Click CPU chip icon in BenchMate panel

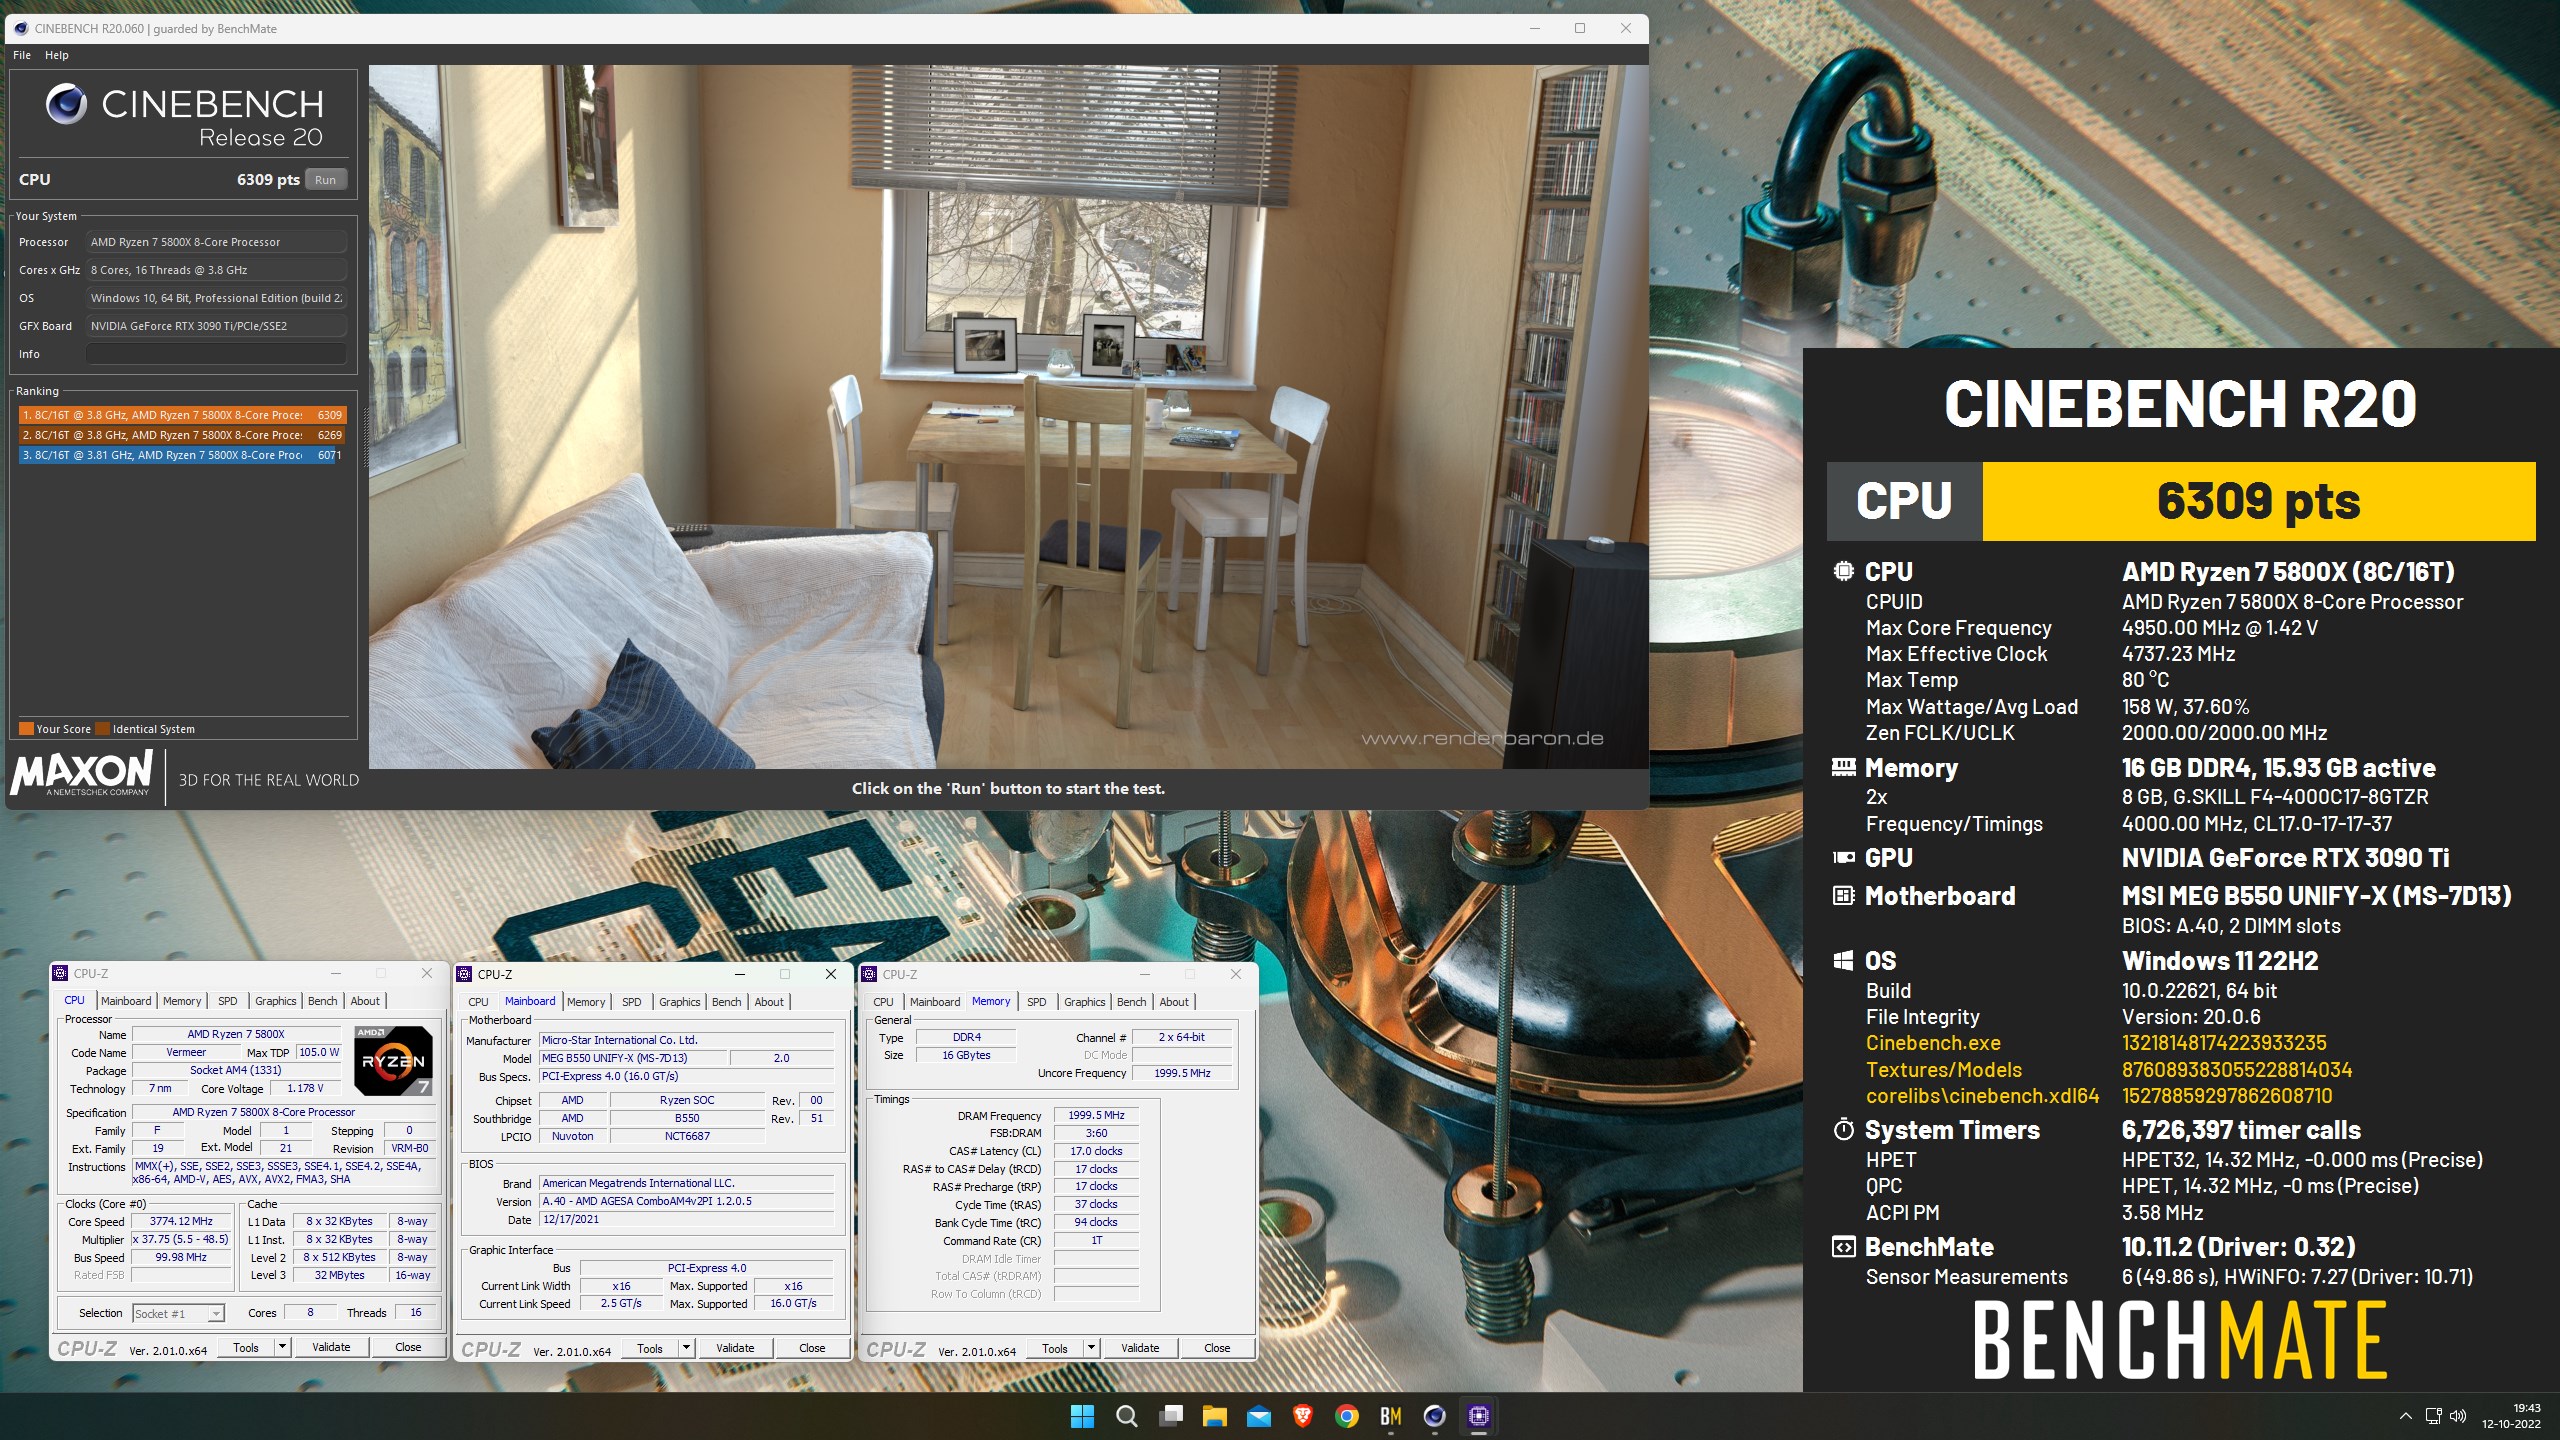pos(1843,571)
